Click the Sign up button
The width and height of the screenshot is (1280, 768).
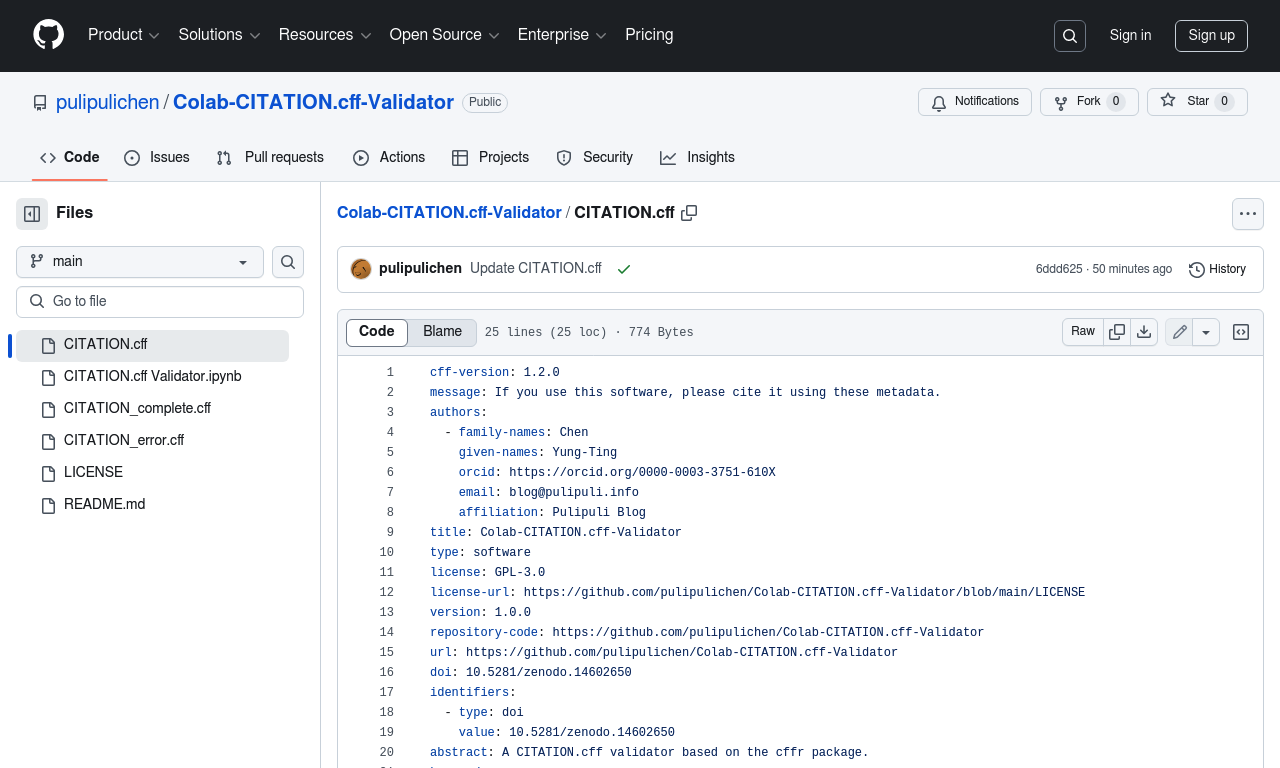[1211, 35]
